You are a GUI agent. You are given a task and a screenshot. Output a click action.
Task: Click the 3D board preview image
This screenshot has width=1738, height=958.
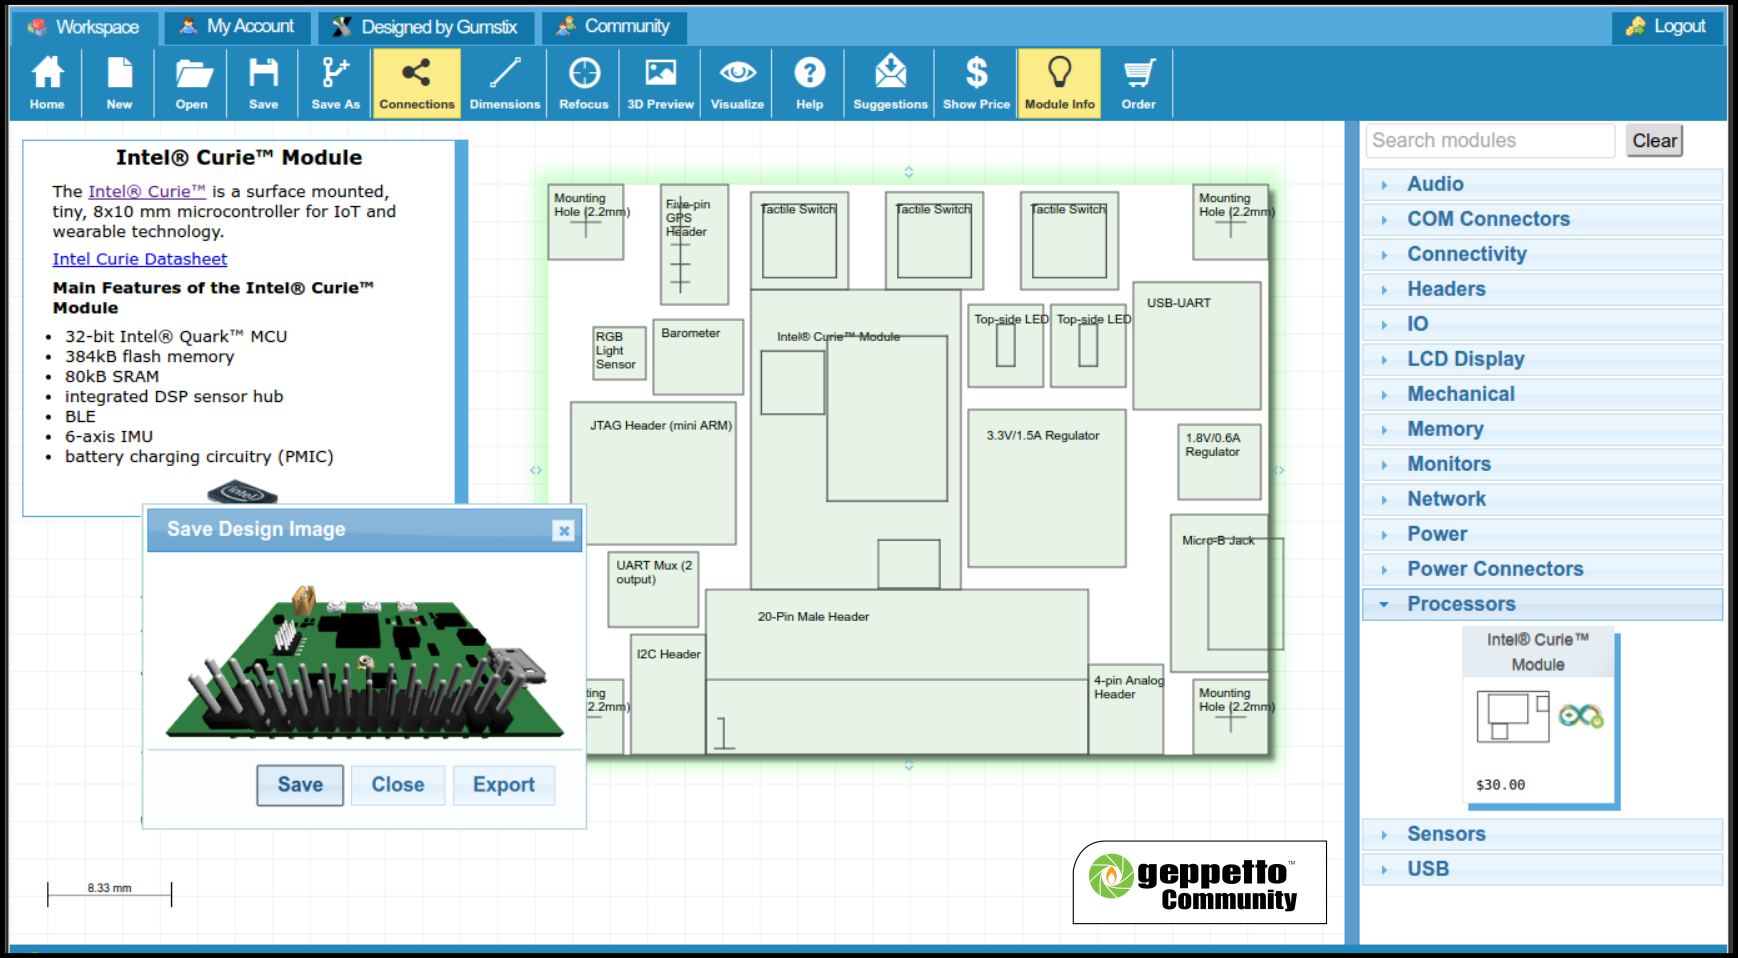pos(364,663)
